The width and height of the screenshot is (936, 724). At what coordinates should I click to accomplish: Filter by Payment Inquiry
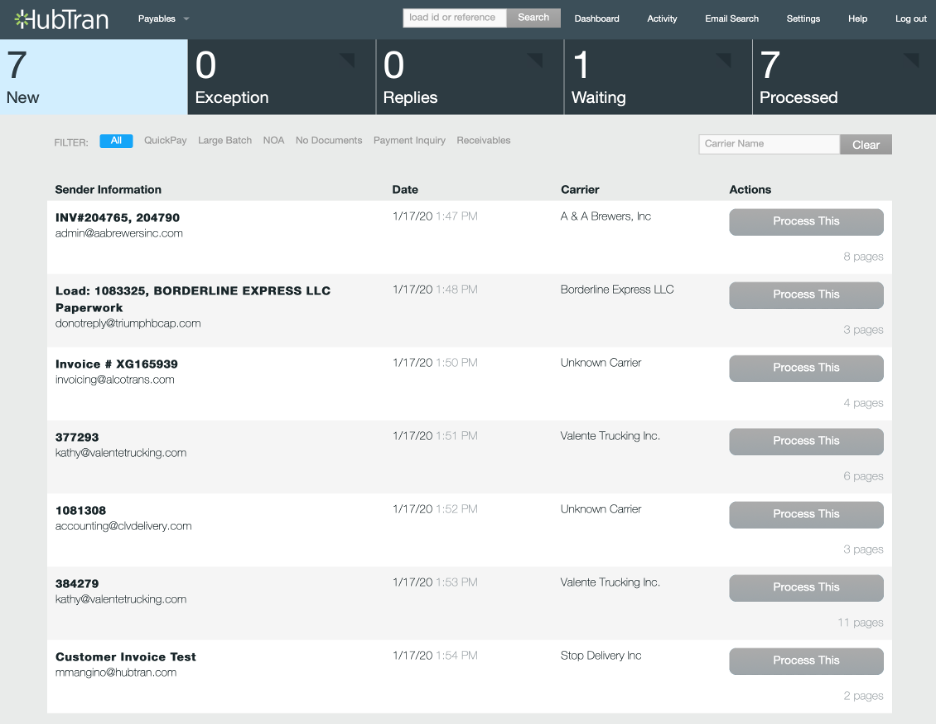[410, 141]
